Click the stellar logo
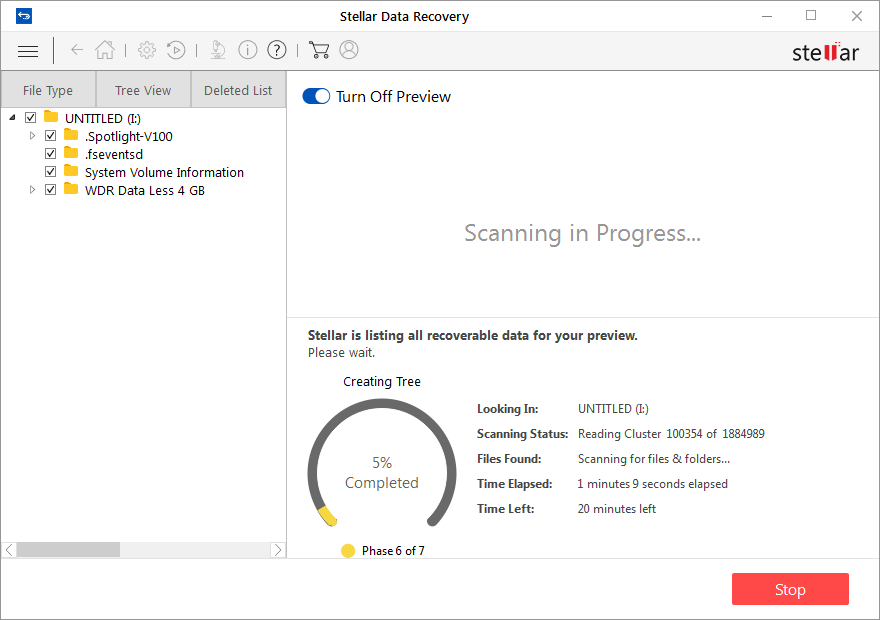The width and height of the screenshot is (880, 620). tap(825, 52)
